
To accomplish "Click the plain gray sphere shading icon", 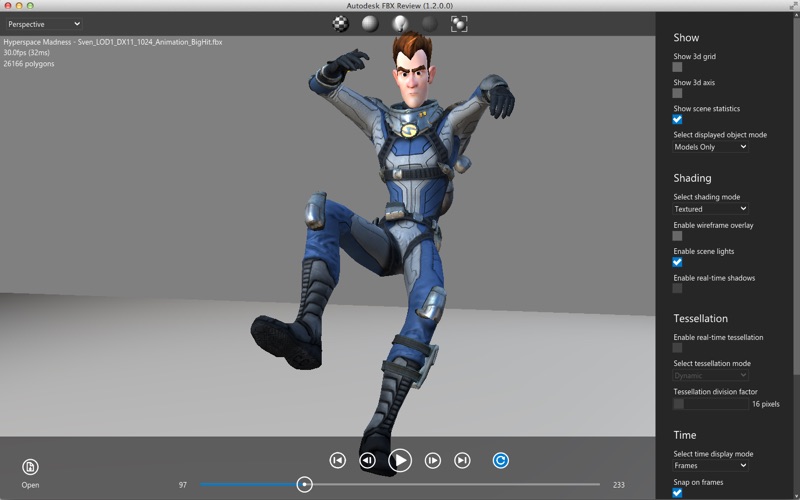I will coord(370,24).
